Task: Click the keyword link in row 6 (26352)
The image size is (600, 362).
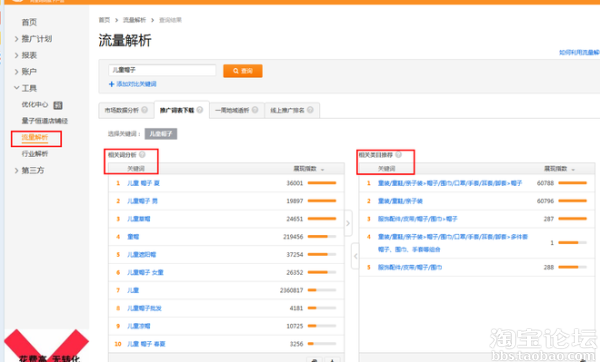Action: coord(145,272)
